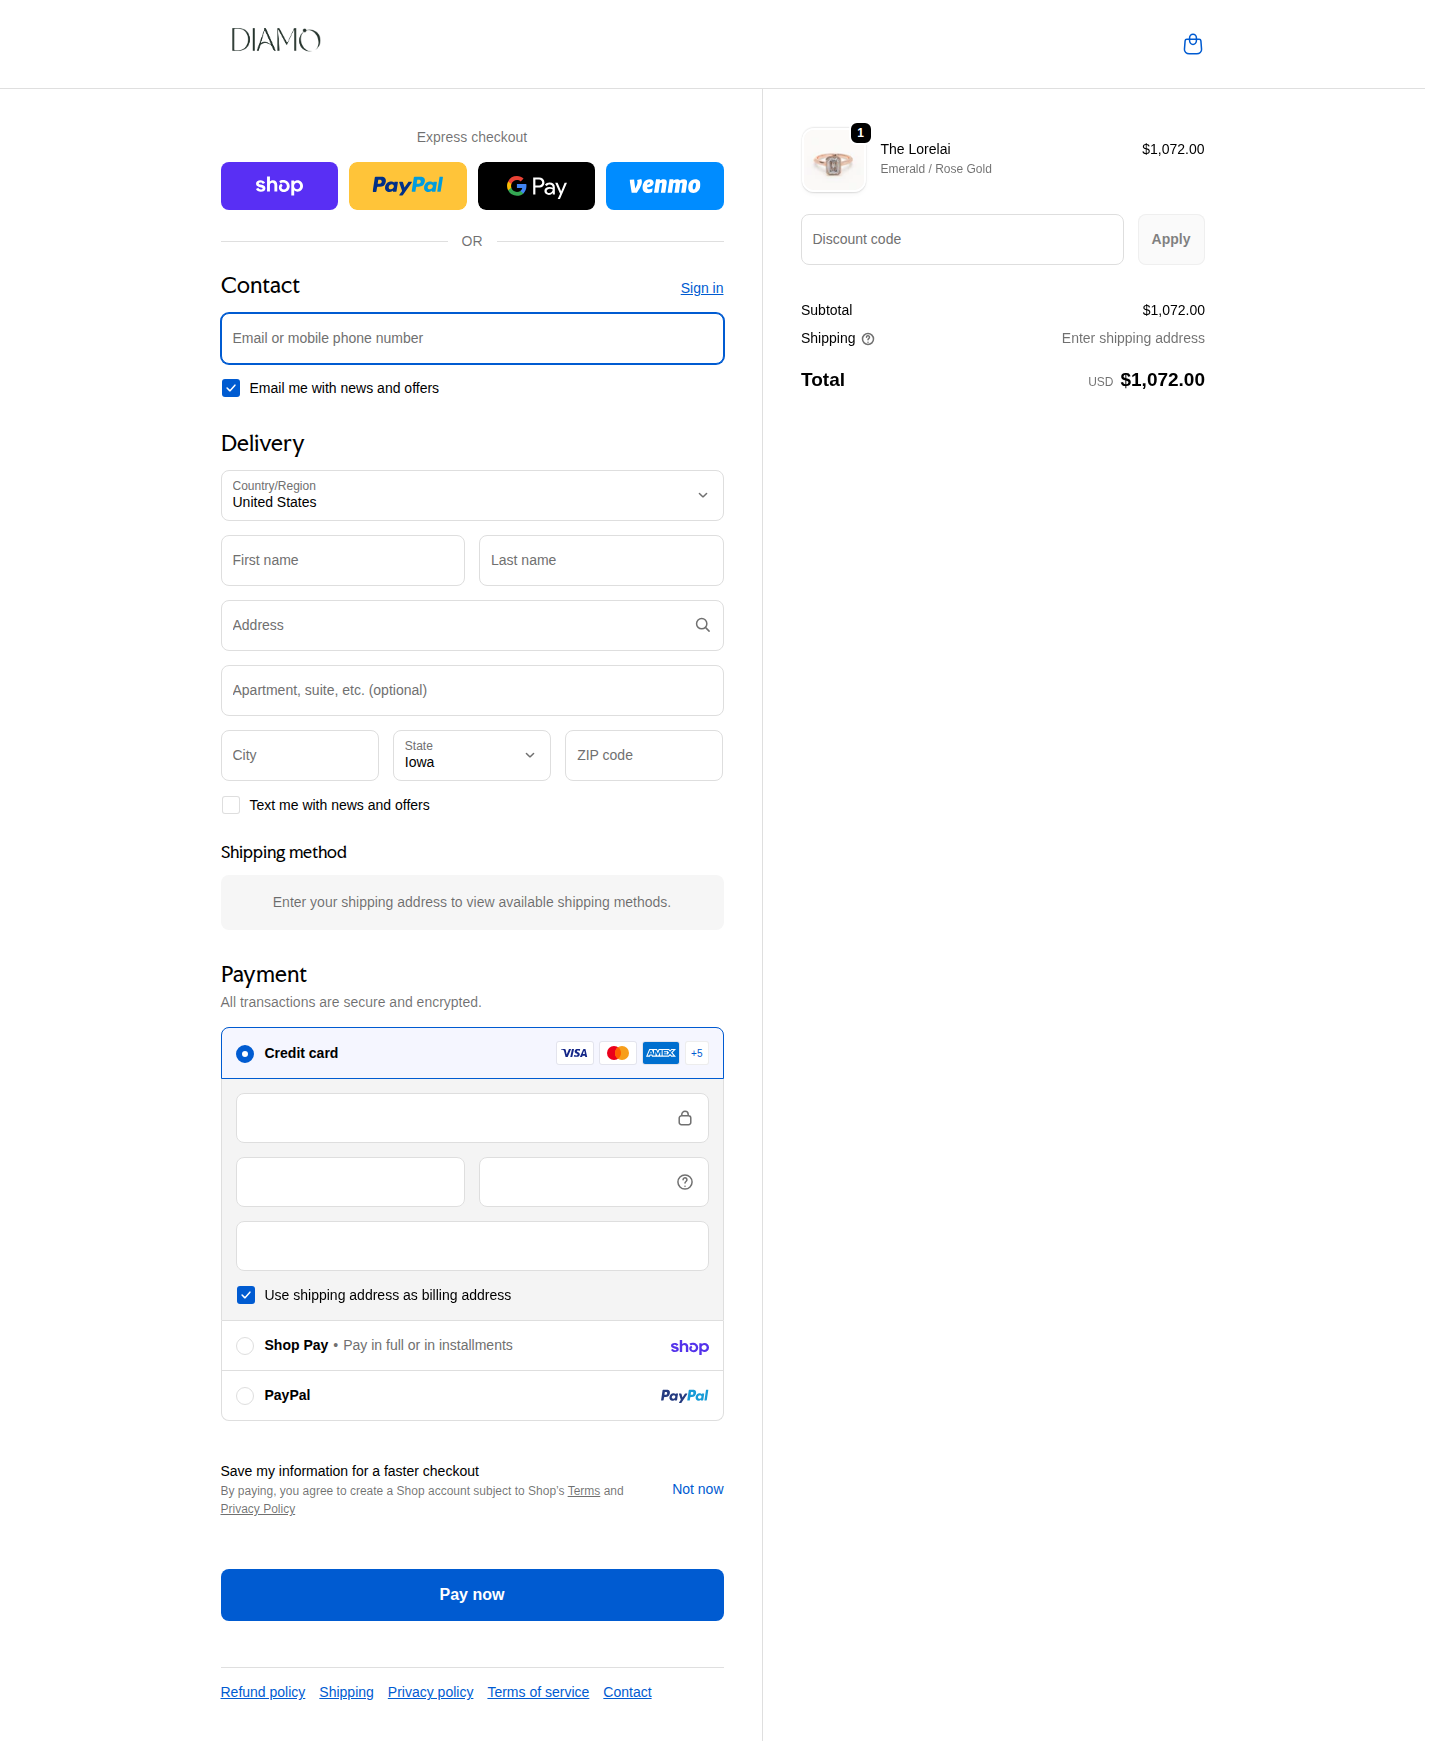1440x1741 pixels.
Task: Check out with Venmo express button
Action: (665, 186)
